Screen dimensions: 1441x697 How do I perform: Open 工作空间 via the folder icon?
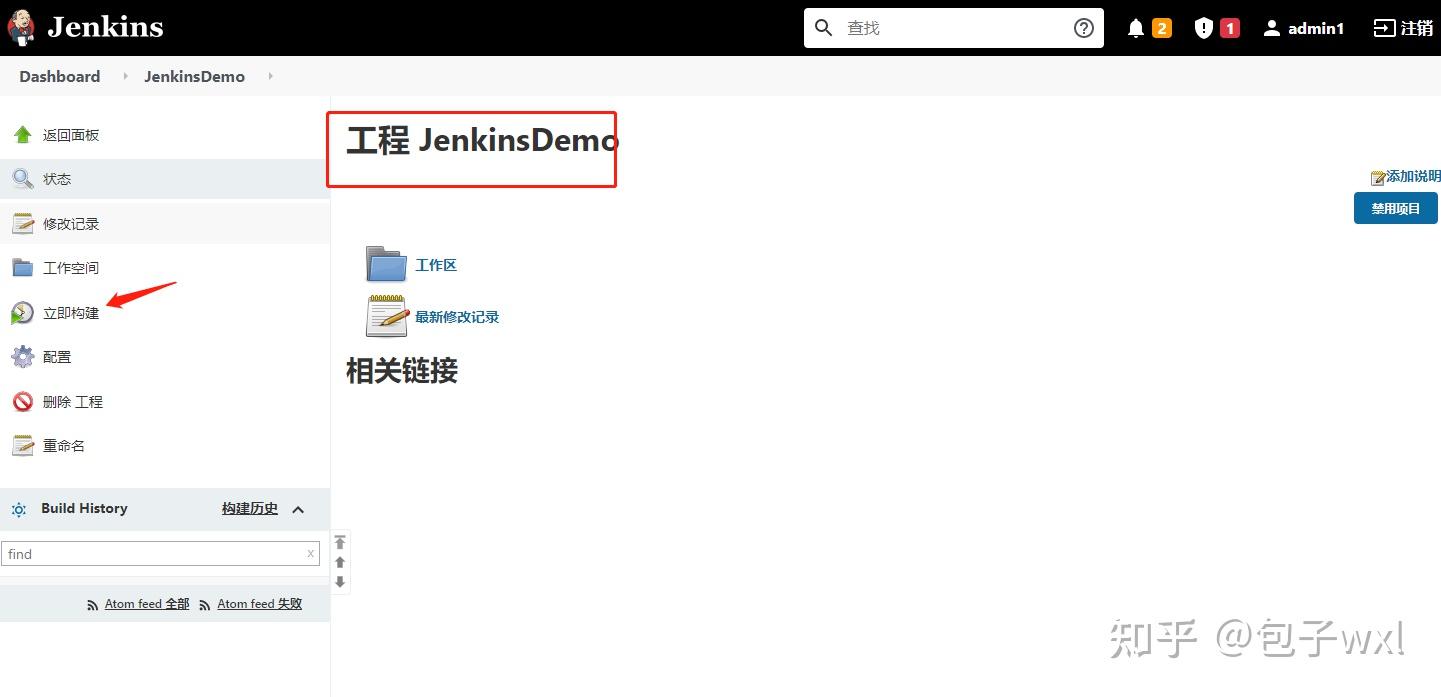pos(22,267)
